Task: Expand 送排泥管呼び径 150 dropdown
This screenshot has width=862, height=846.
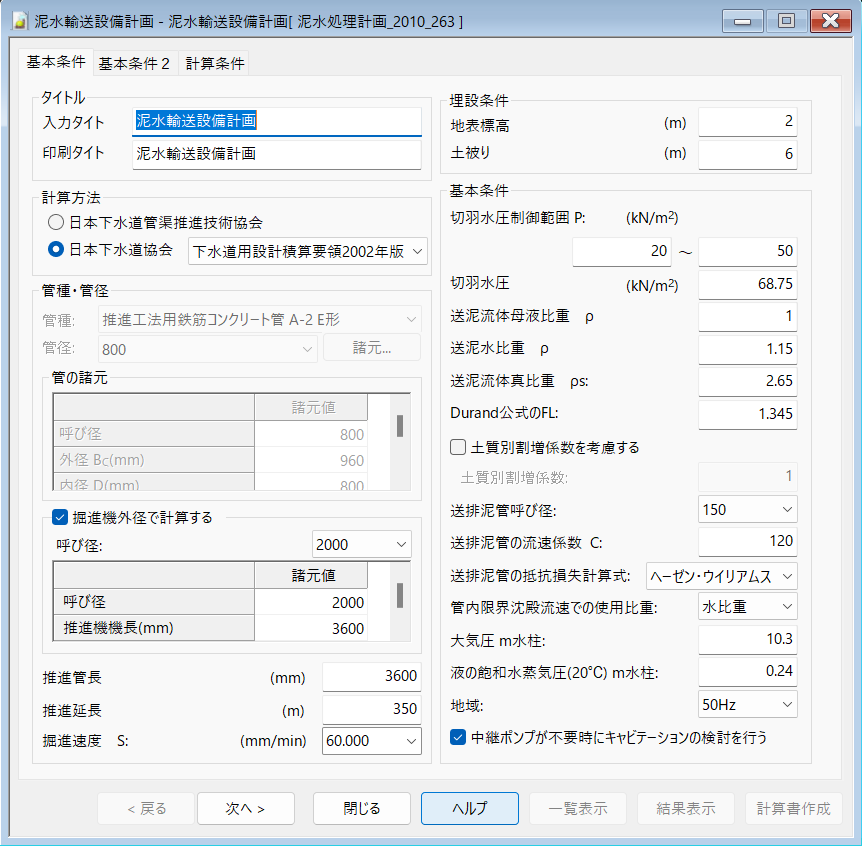Action: pos(747,510)
